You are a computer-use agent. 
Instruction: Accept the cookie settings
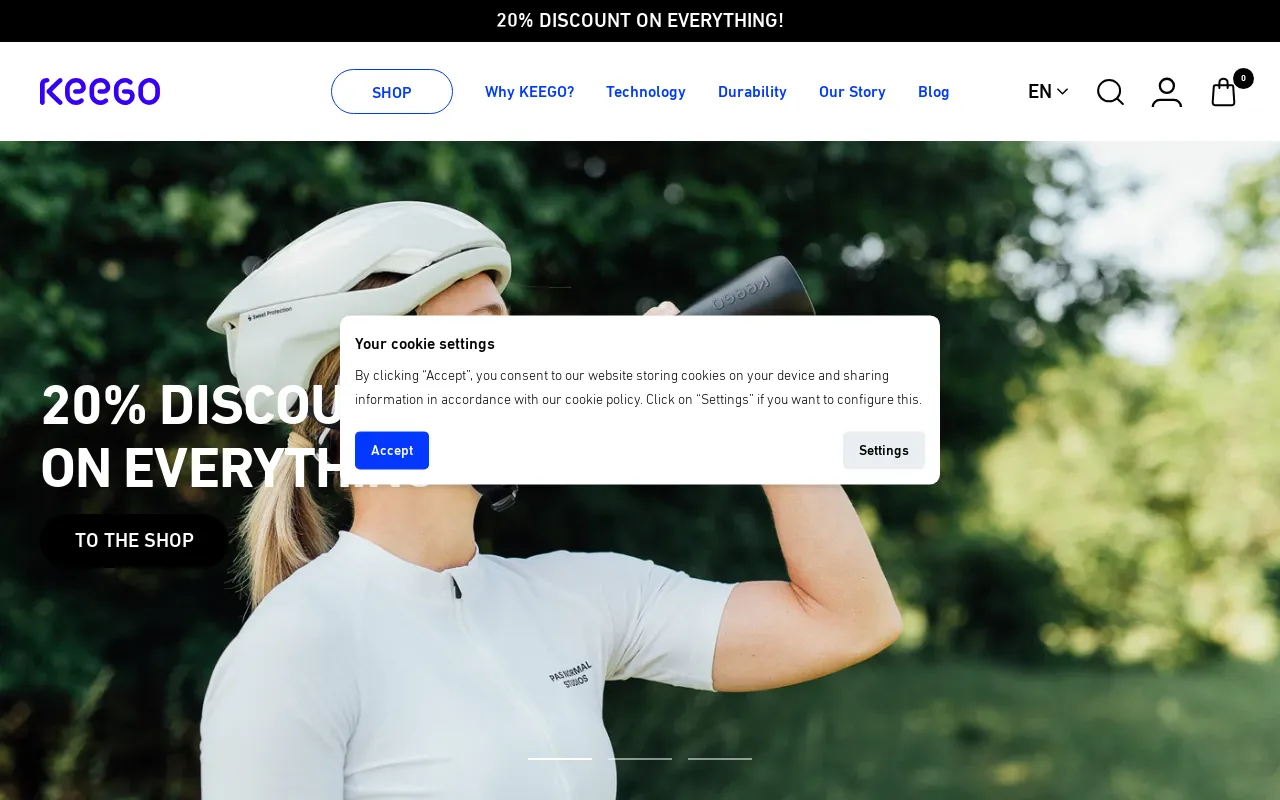[392, 450]
